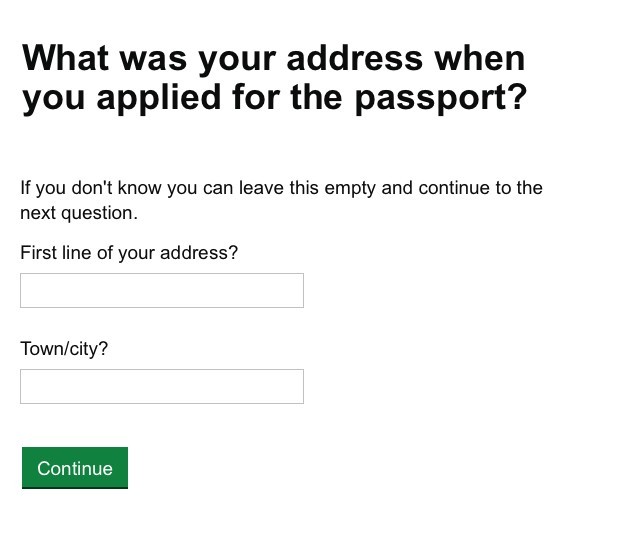Click the "First line of your address?" label
The height and width of the screenshot is (545, 617).
point(129,253)
